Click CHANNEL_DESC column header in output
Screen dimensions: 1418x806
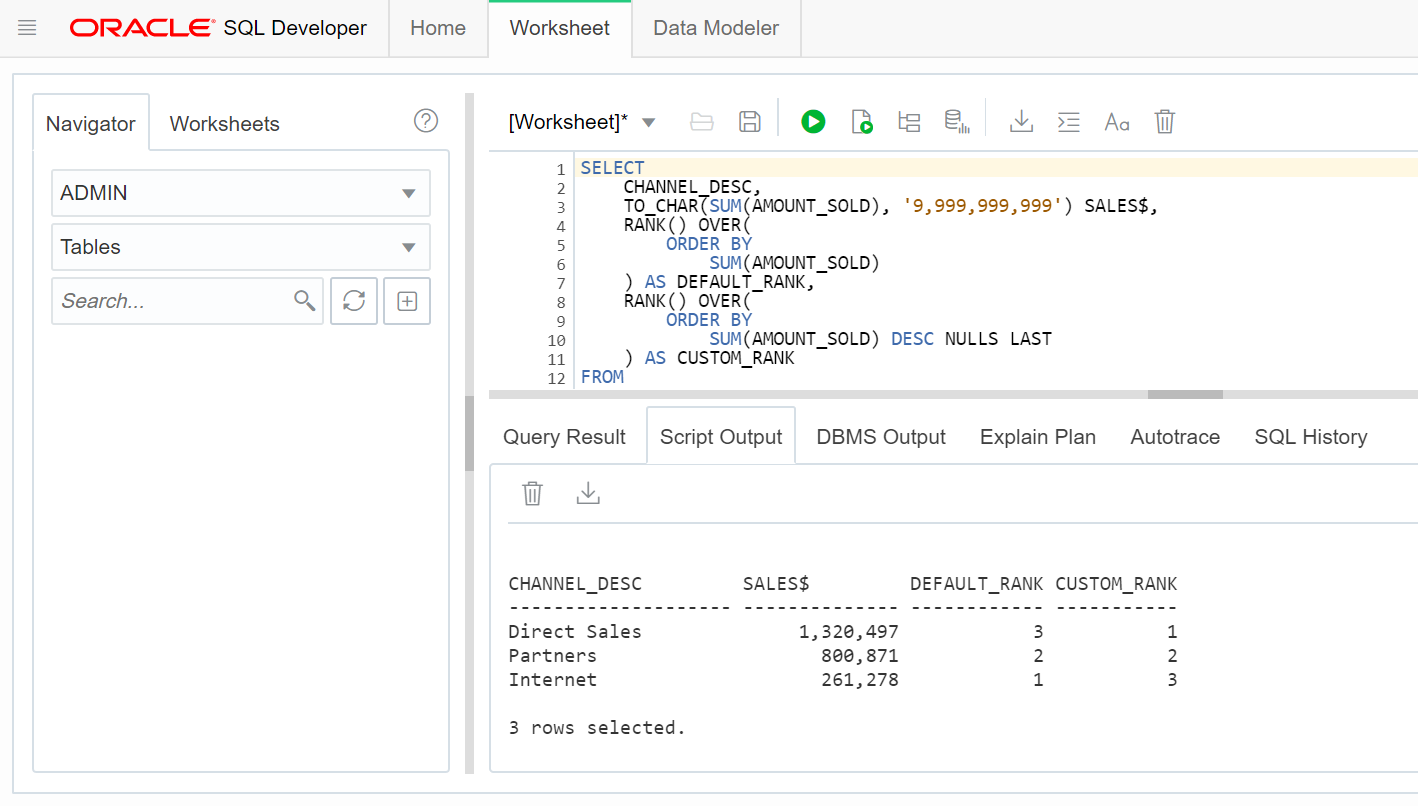[575, 584]
